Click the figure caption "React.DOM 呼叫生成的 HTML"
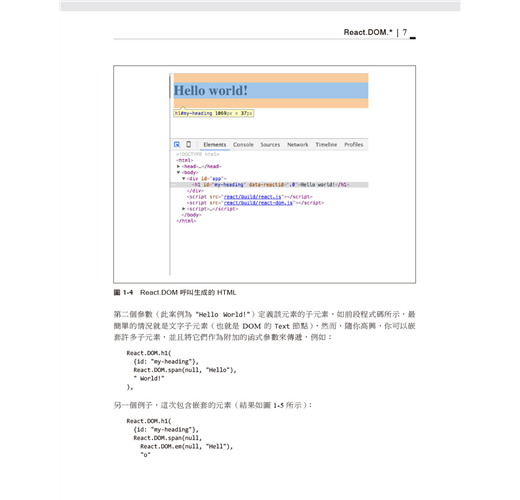 188,292
